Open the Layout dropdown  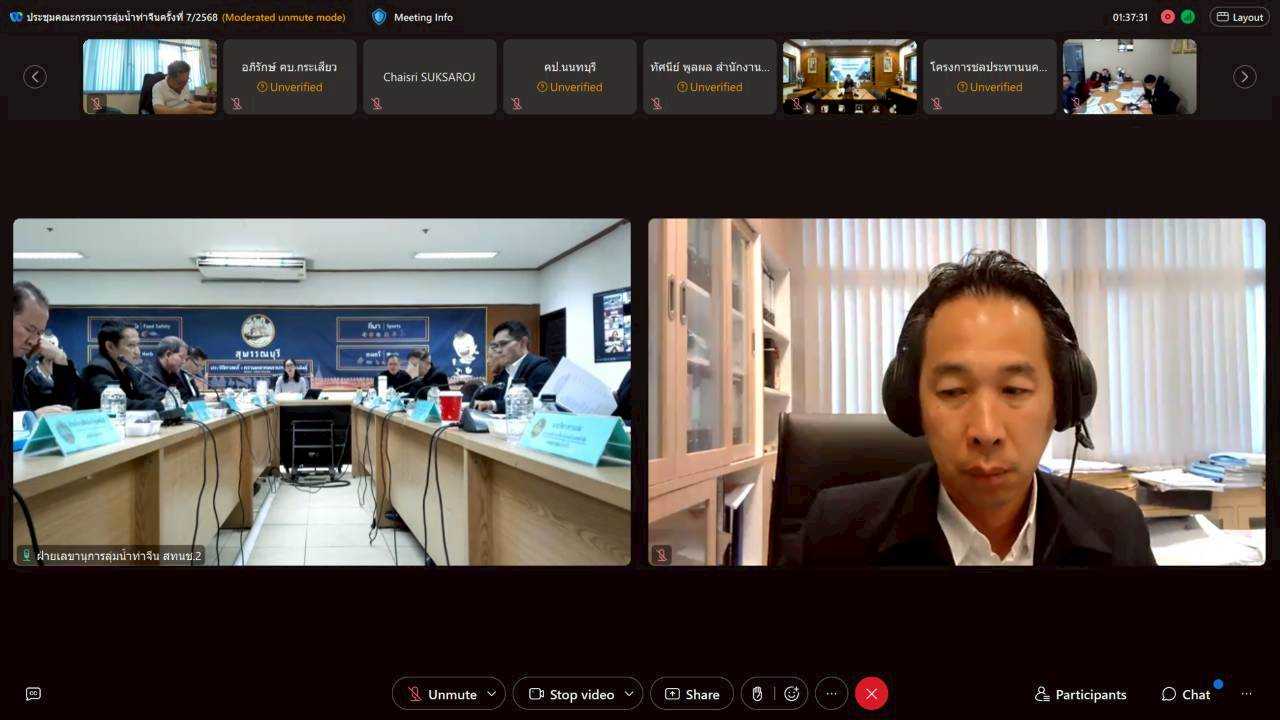click(x=1239, y=17)
